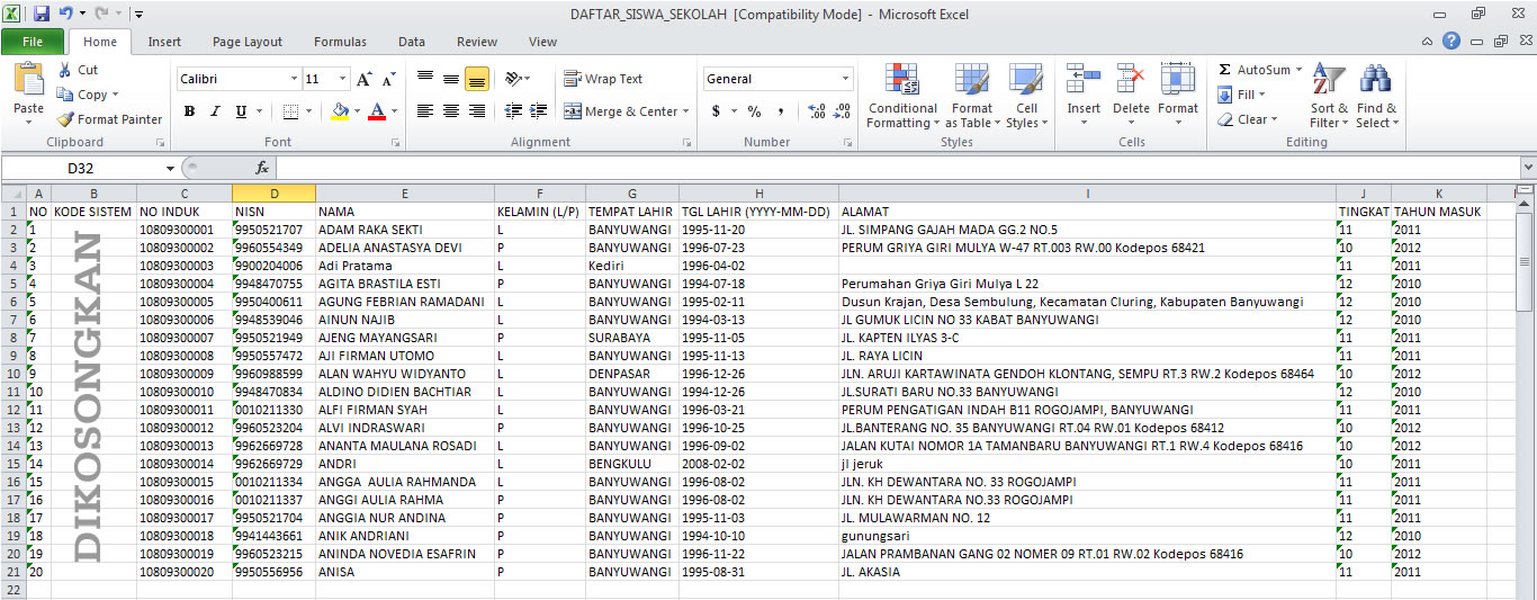Click row header 15

13,464
